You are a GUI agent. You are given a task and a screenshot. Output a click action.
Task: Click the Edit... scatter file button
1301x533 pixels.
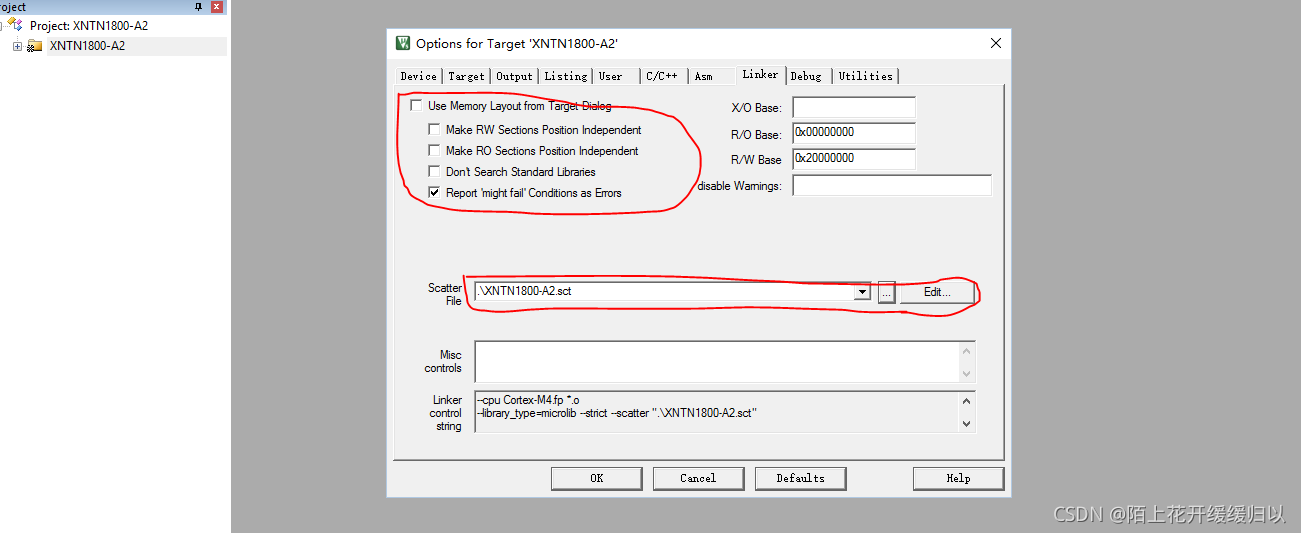click(937, 292)
